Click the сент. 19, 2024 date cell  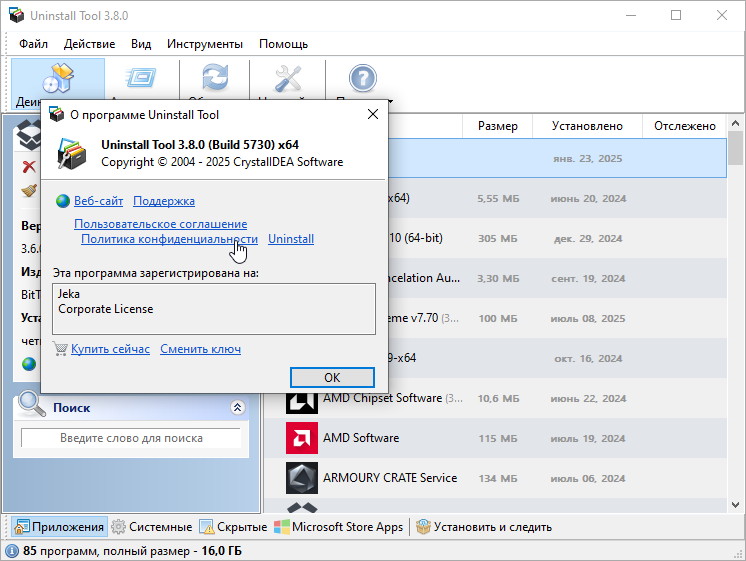coord(588,278)
